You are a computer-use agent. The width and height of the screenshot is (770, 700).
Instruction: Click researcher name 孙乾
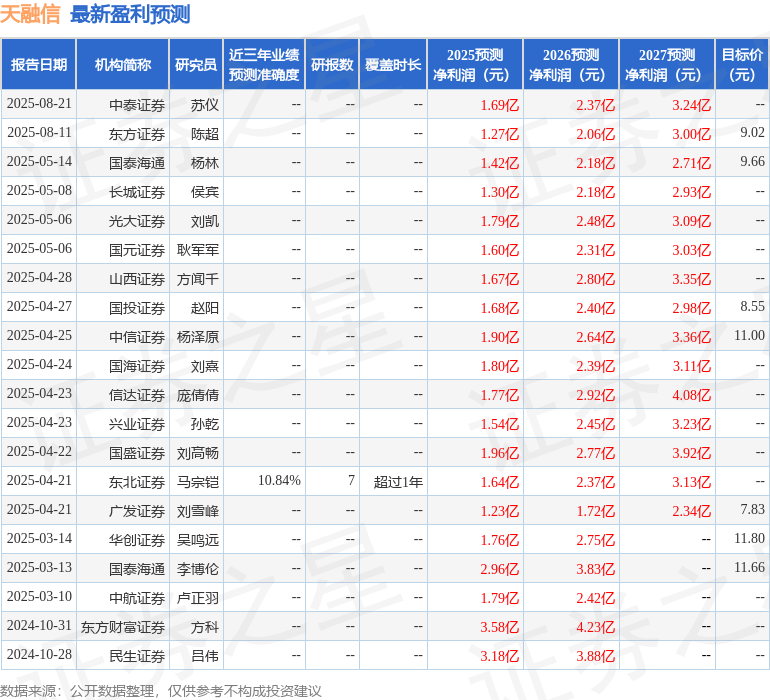(x=205, y=424)
